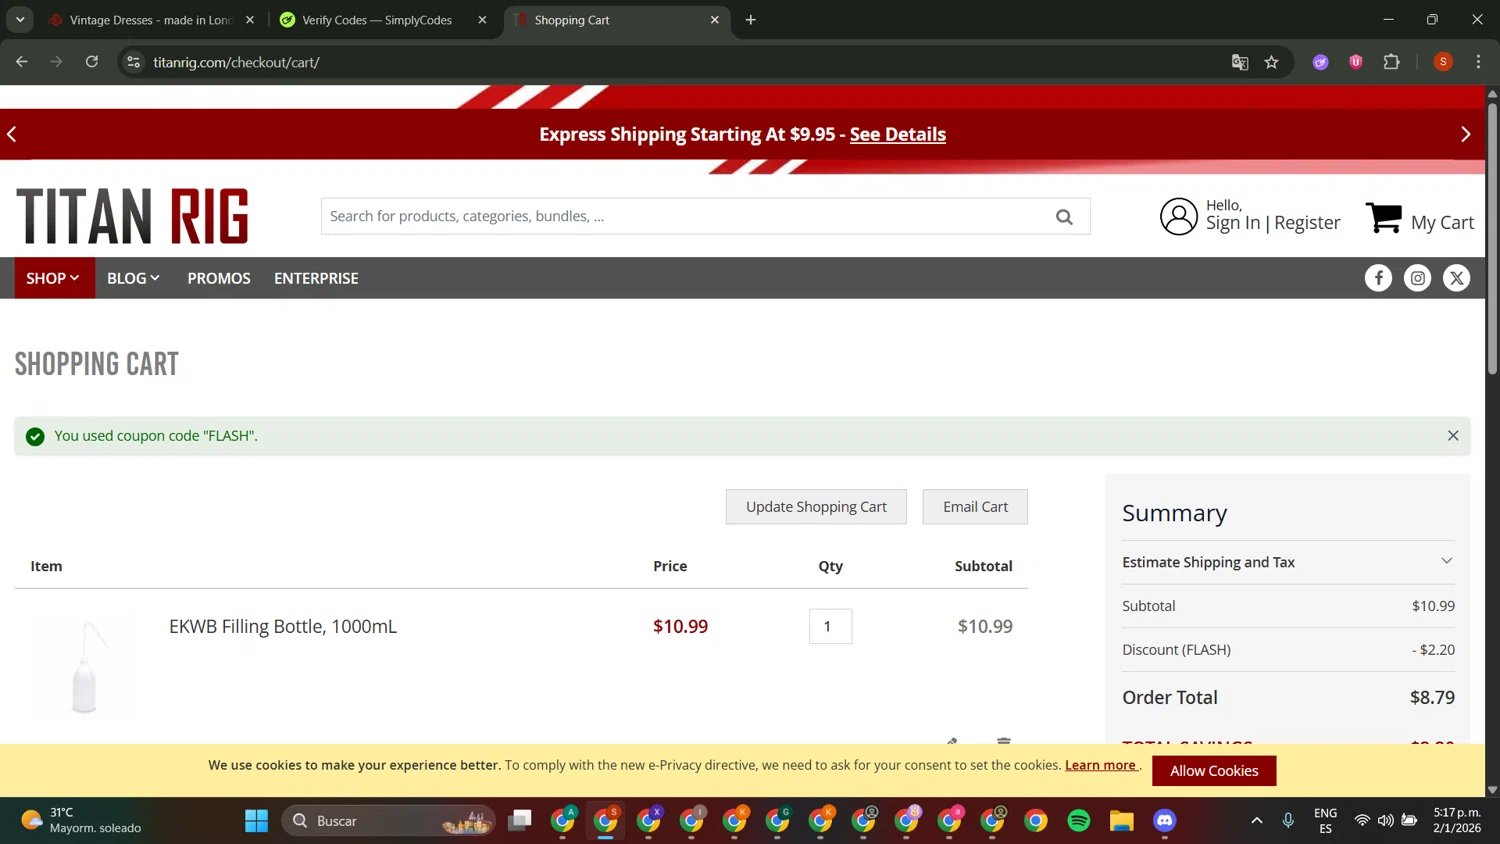
Task: Open EKWB Filling Bottle product link
Action: click(283, 626)
